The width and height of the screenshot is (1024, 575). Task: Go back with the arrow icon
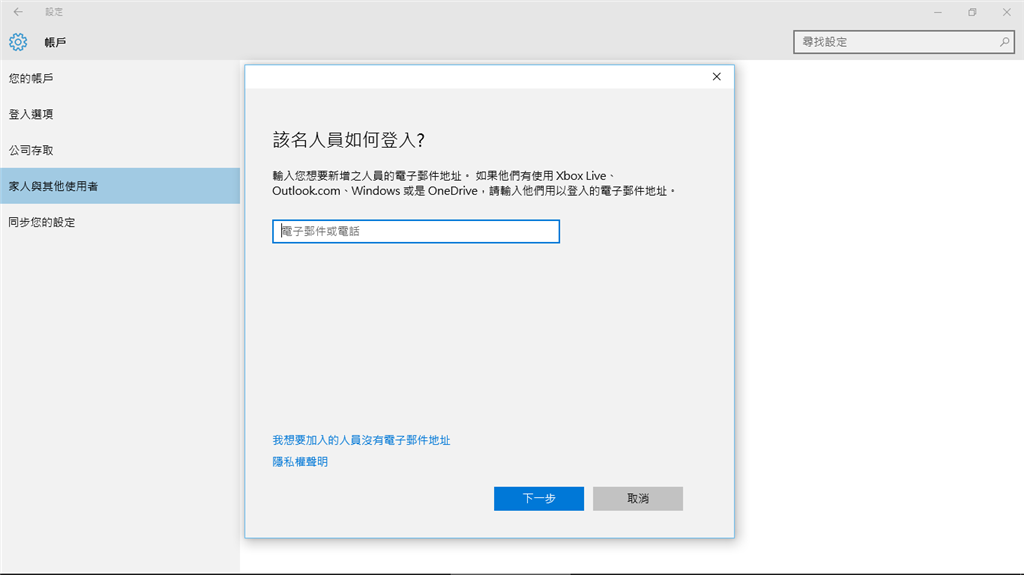(18, 12)
